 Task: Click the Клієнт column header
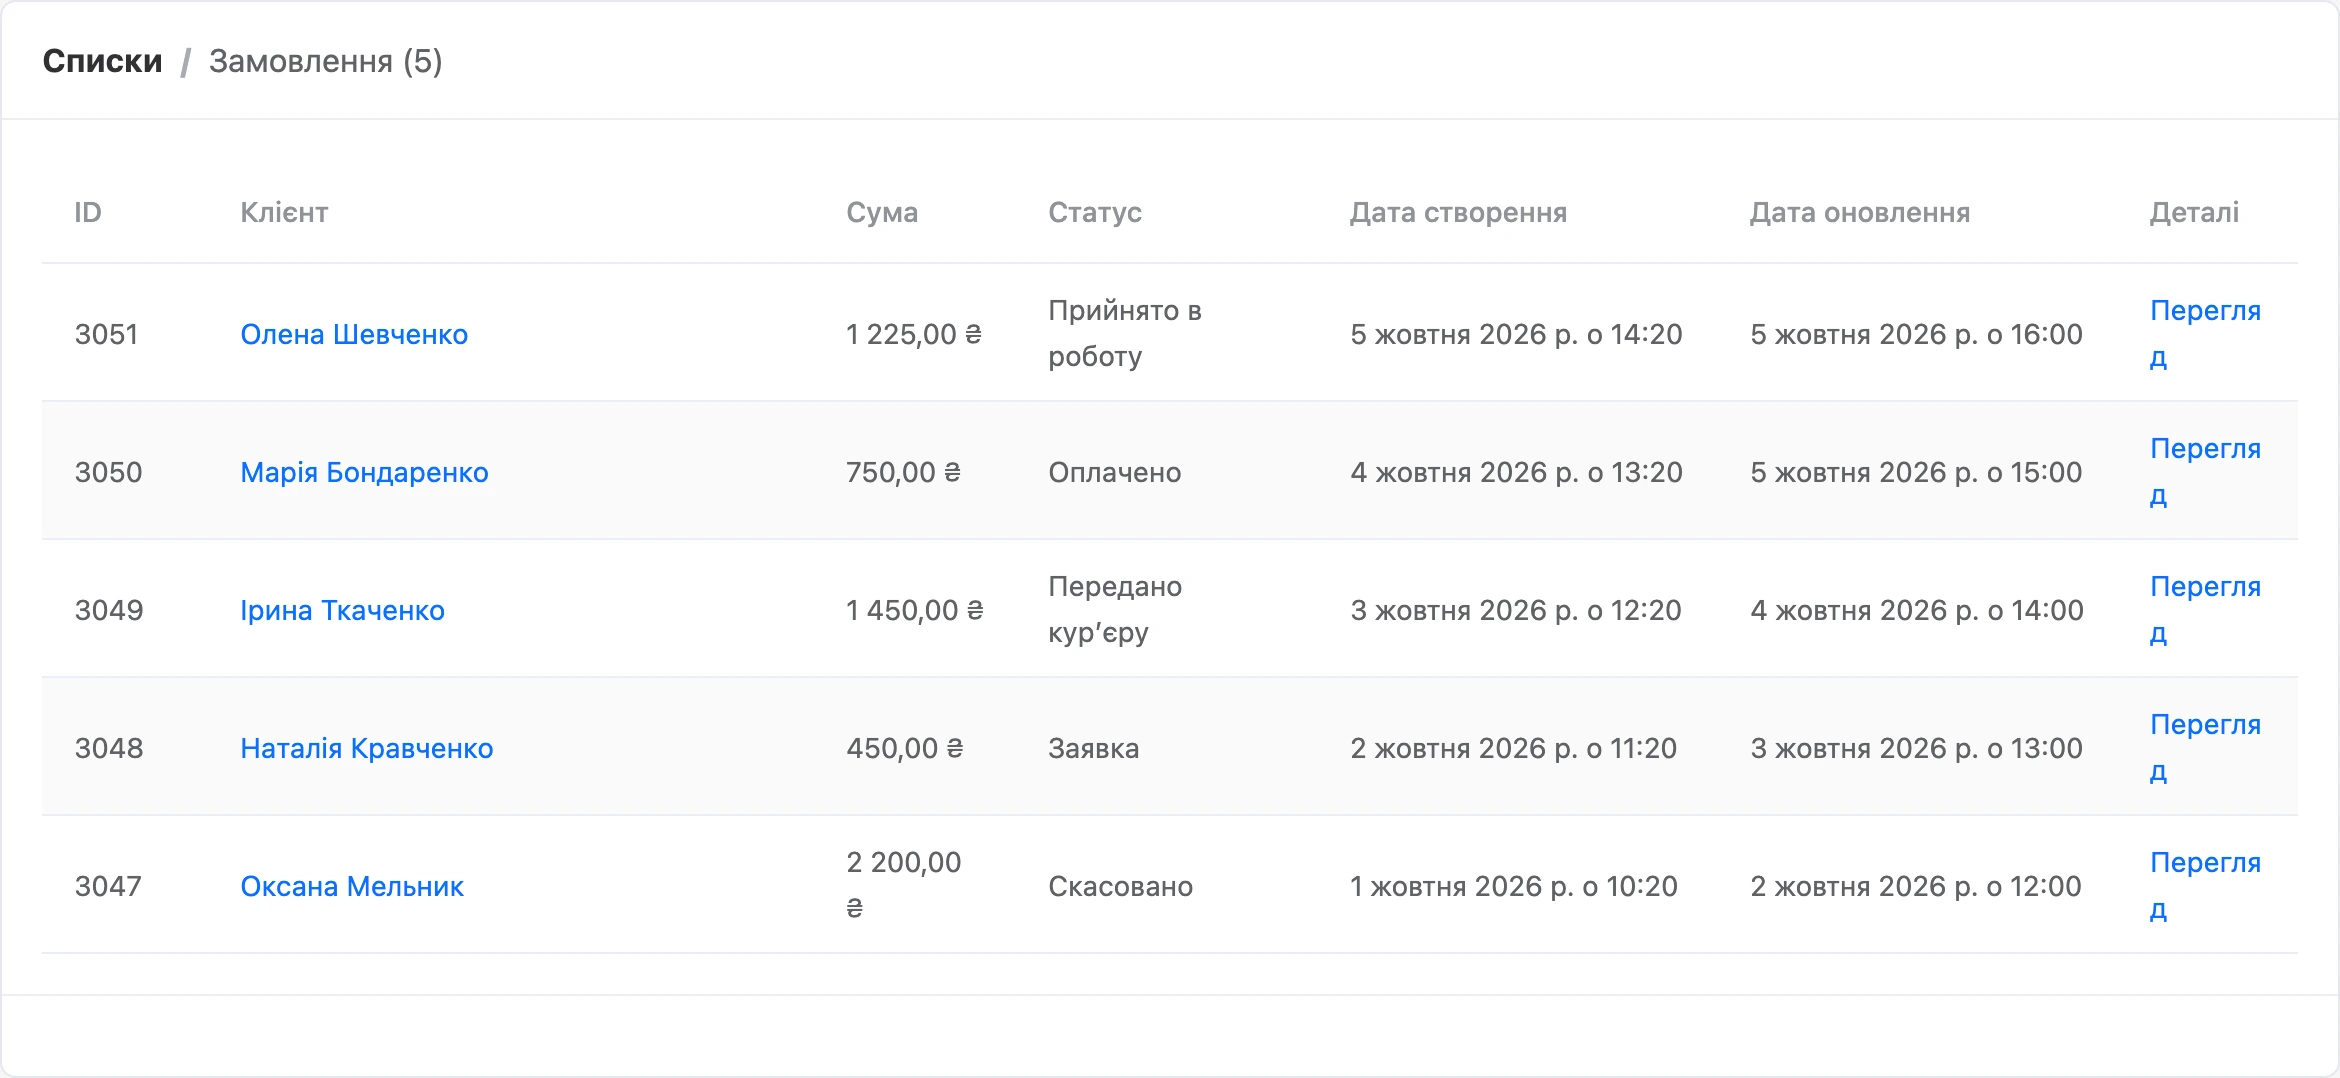click(x=284, y=212)
